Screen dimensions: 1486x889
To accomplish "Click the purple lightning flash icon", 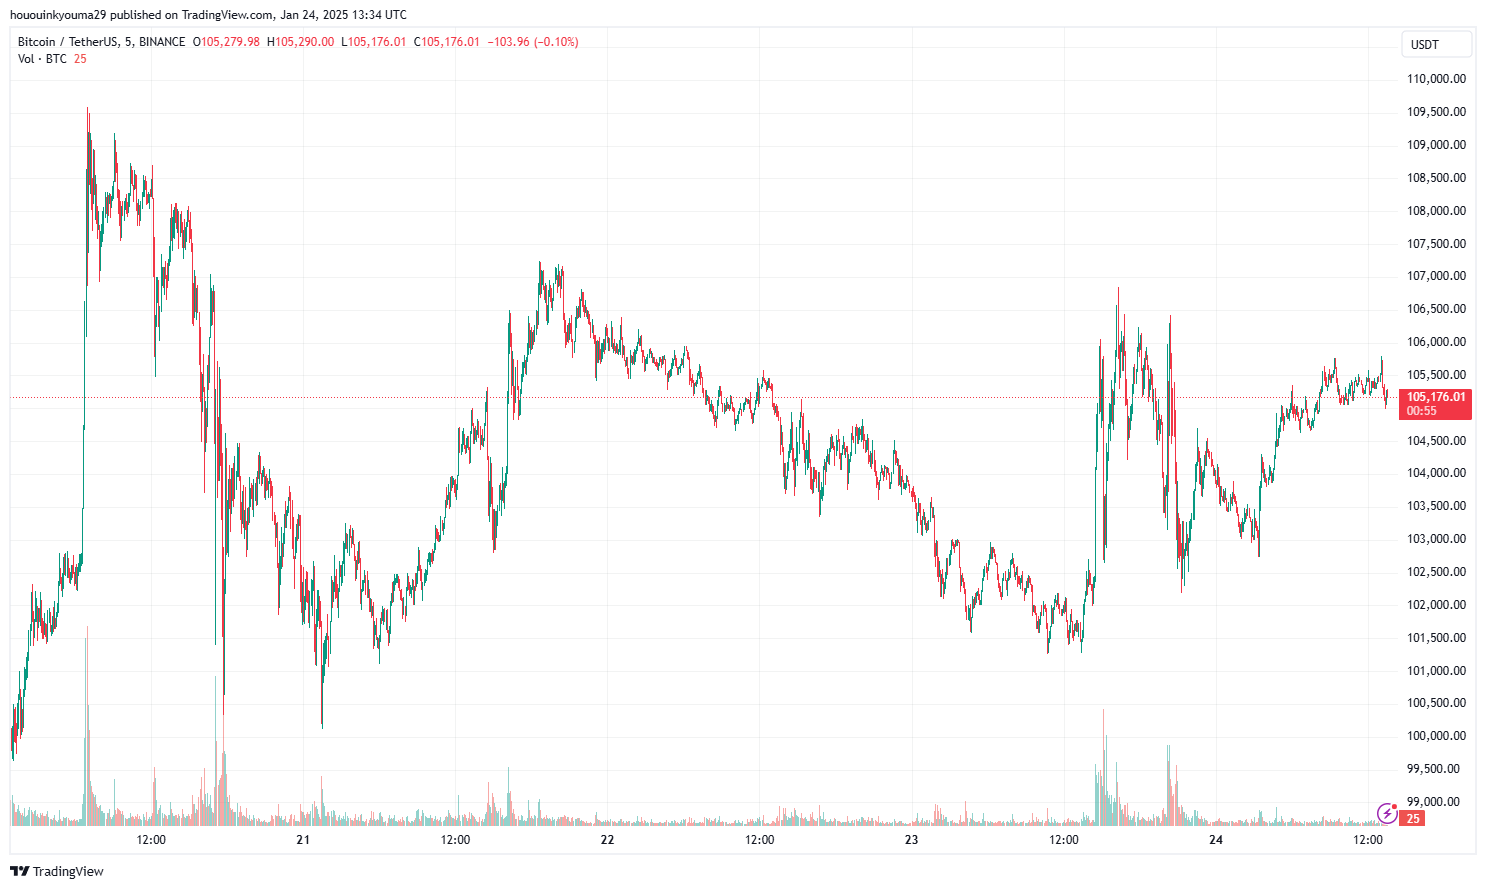I will tap(1387, 813).
